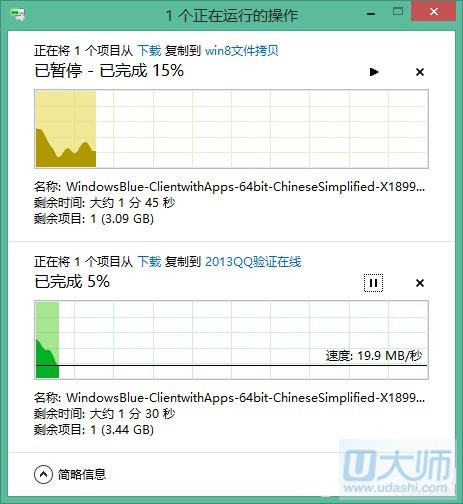Collapse details with the 简略信息 chevron
Viewport: 463px width, 504px height.
click(x=43, y=474)
